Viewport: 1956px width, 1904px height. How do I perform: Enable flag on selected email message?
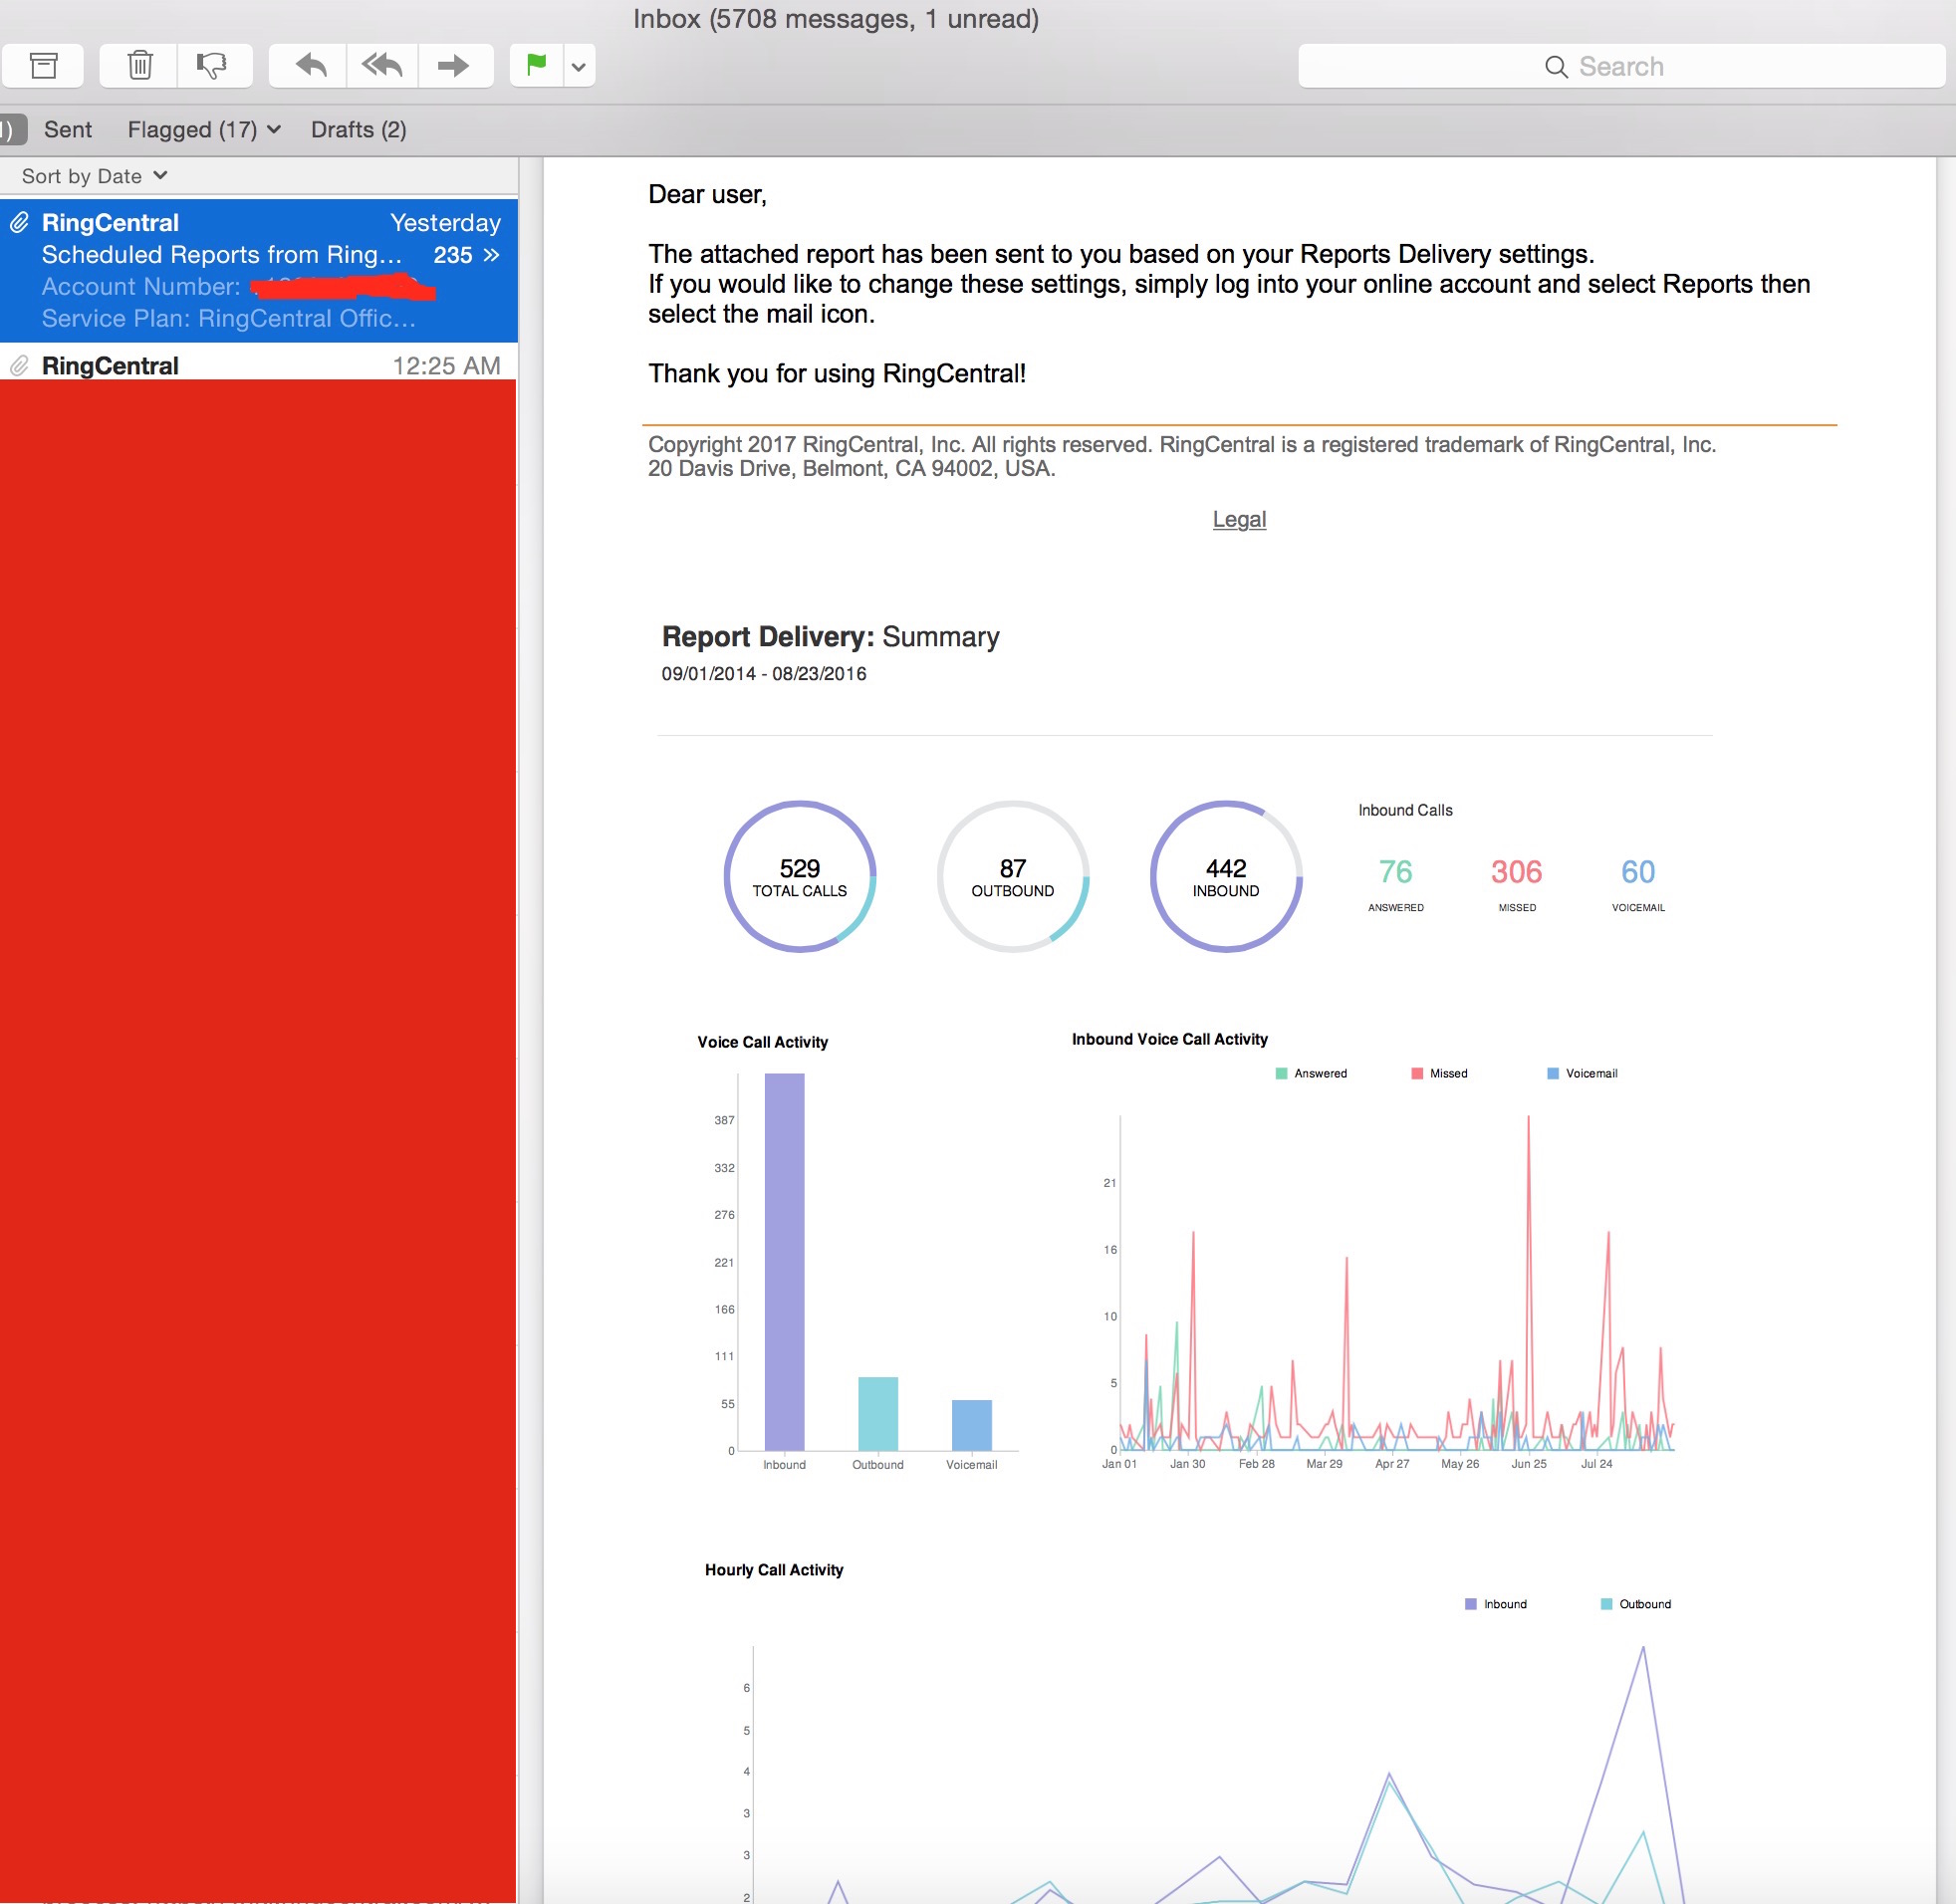536,67
